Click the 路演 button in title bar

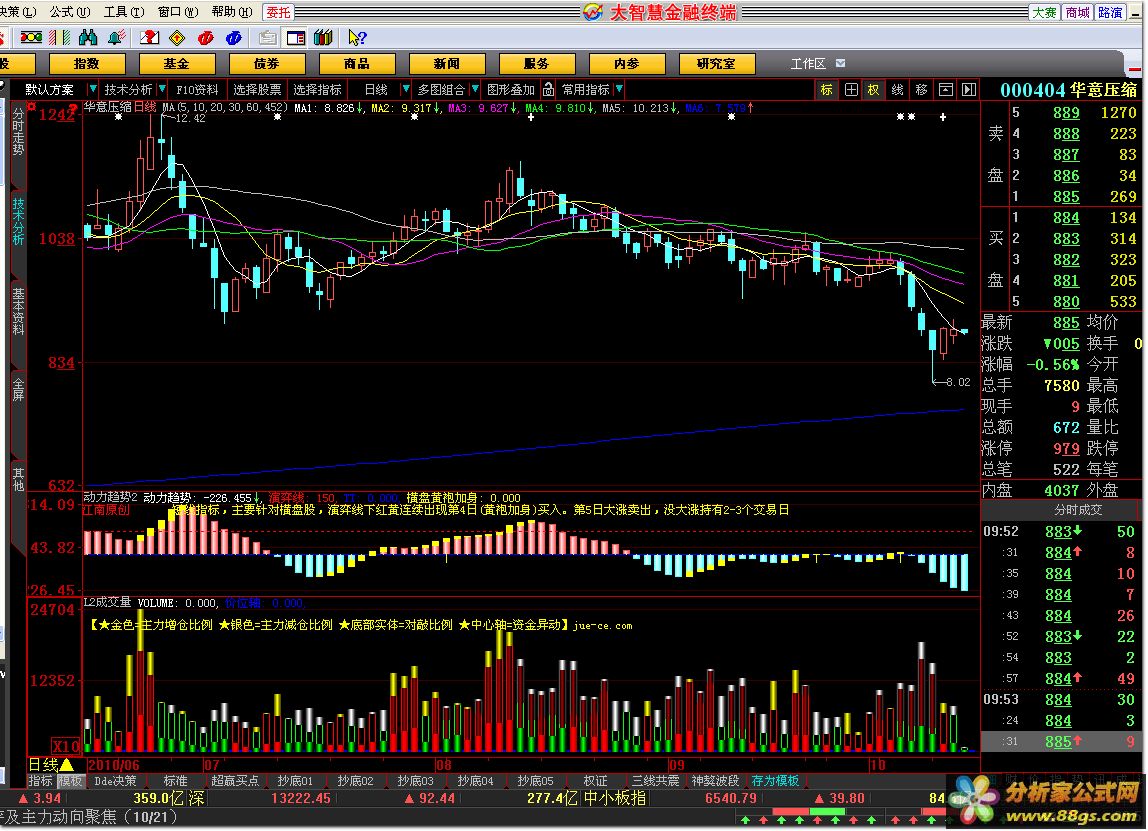click(x=1111, y=12)
